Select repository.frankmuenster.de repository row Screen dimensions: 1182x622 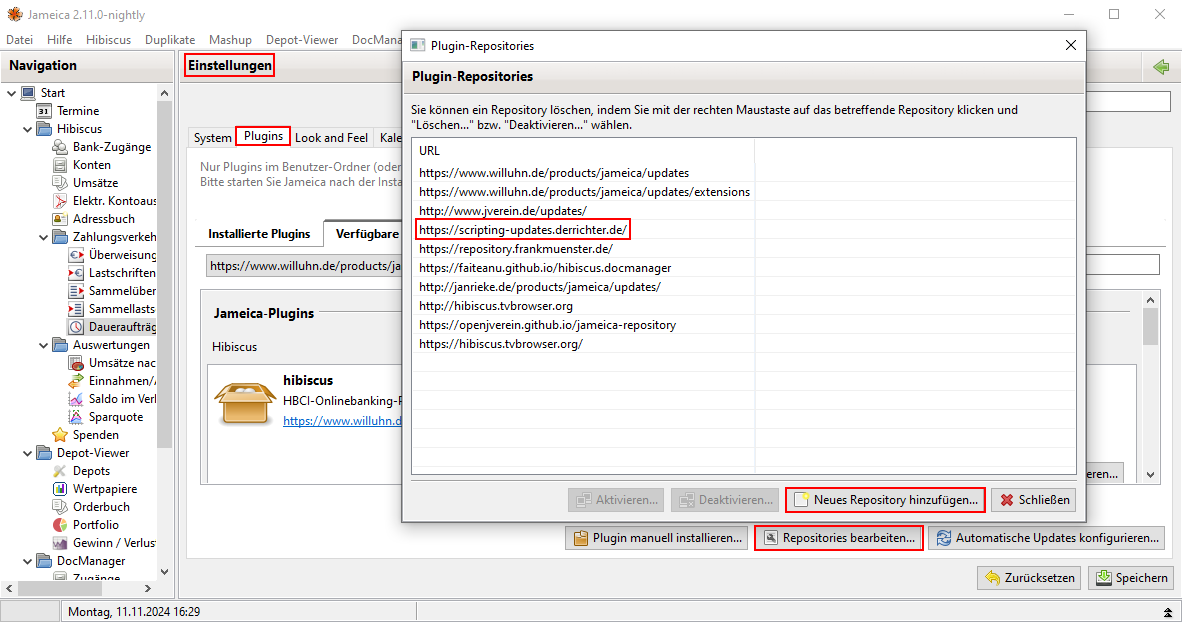pyautogui.click(x=743, y=249)
